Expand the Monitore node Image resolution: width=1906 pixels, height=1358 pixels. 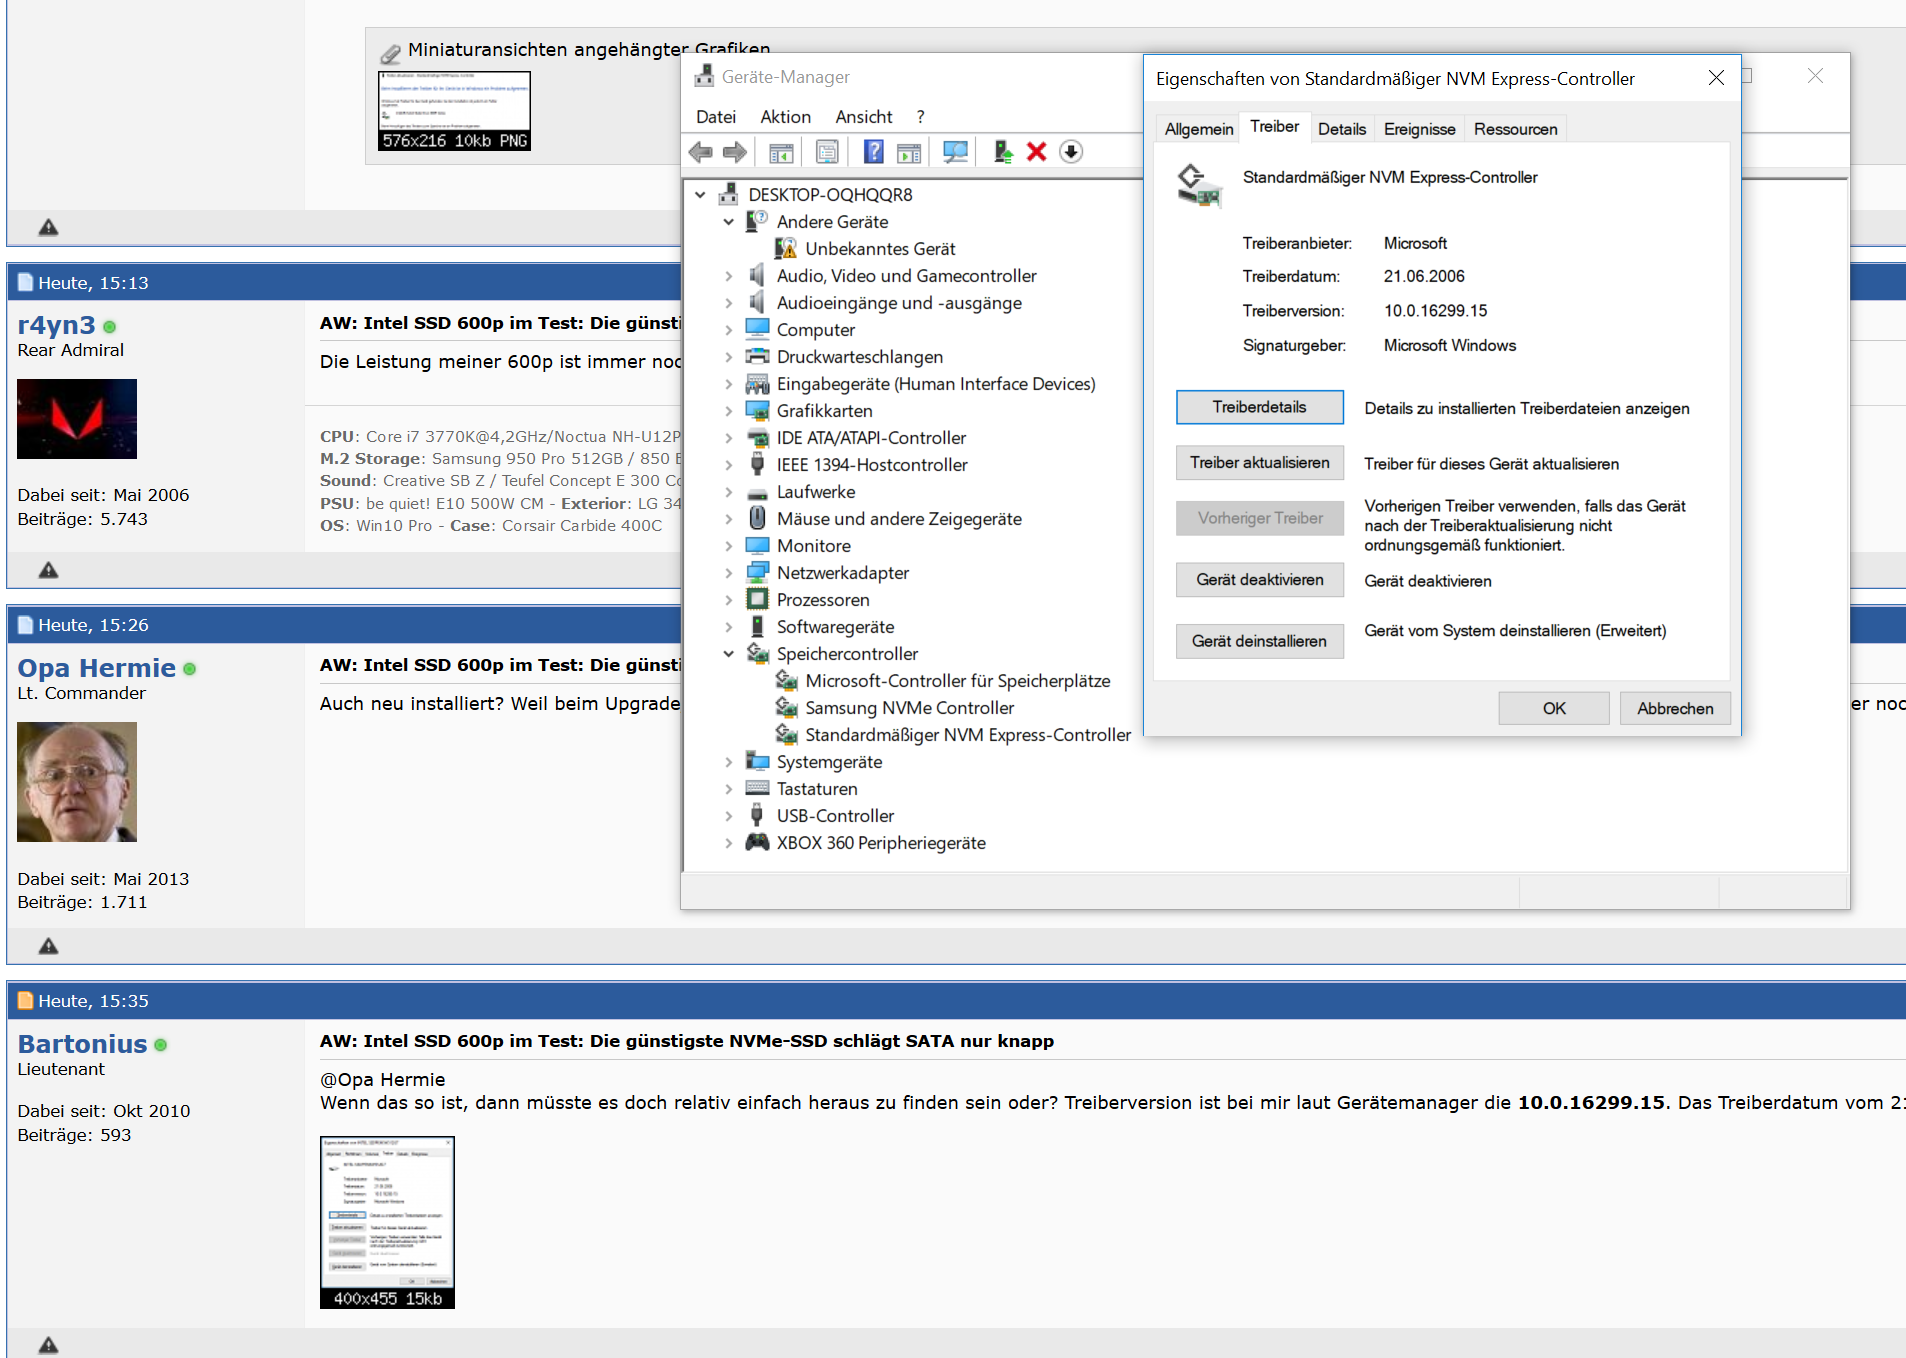pos(729,545)
